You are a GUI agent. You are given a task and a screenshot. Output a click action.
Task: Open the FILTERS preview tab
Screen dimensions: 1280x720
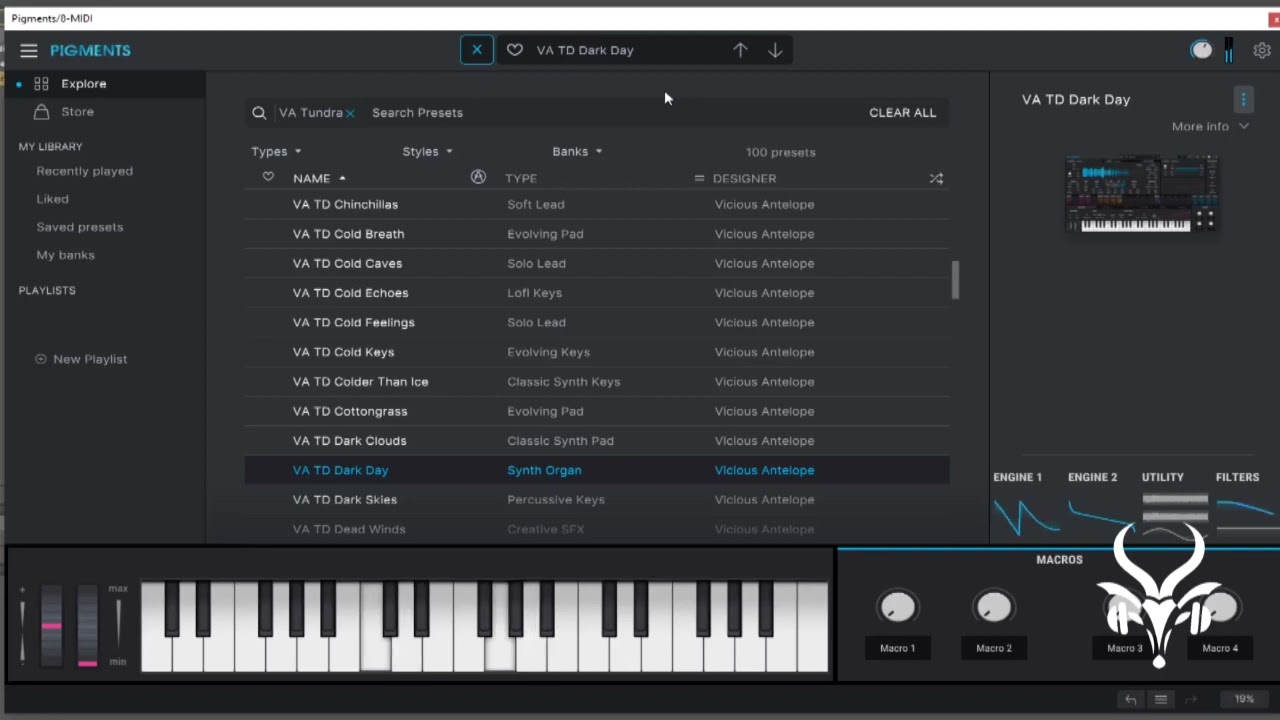point(1237,478)
